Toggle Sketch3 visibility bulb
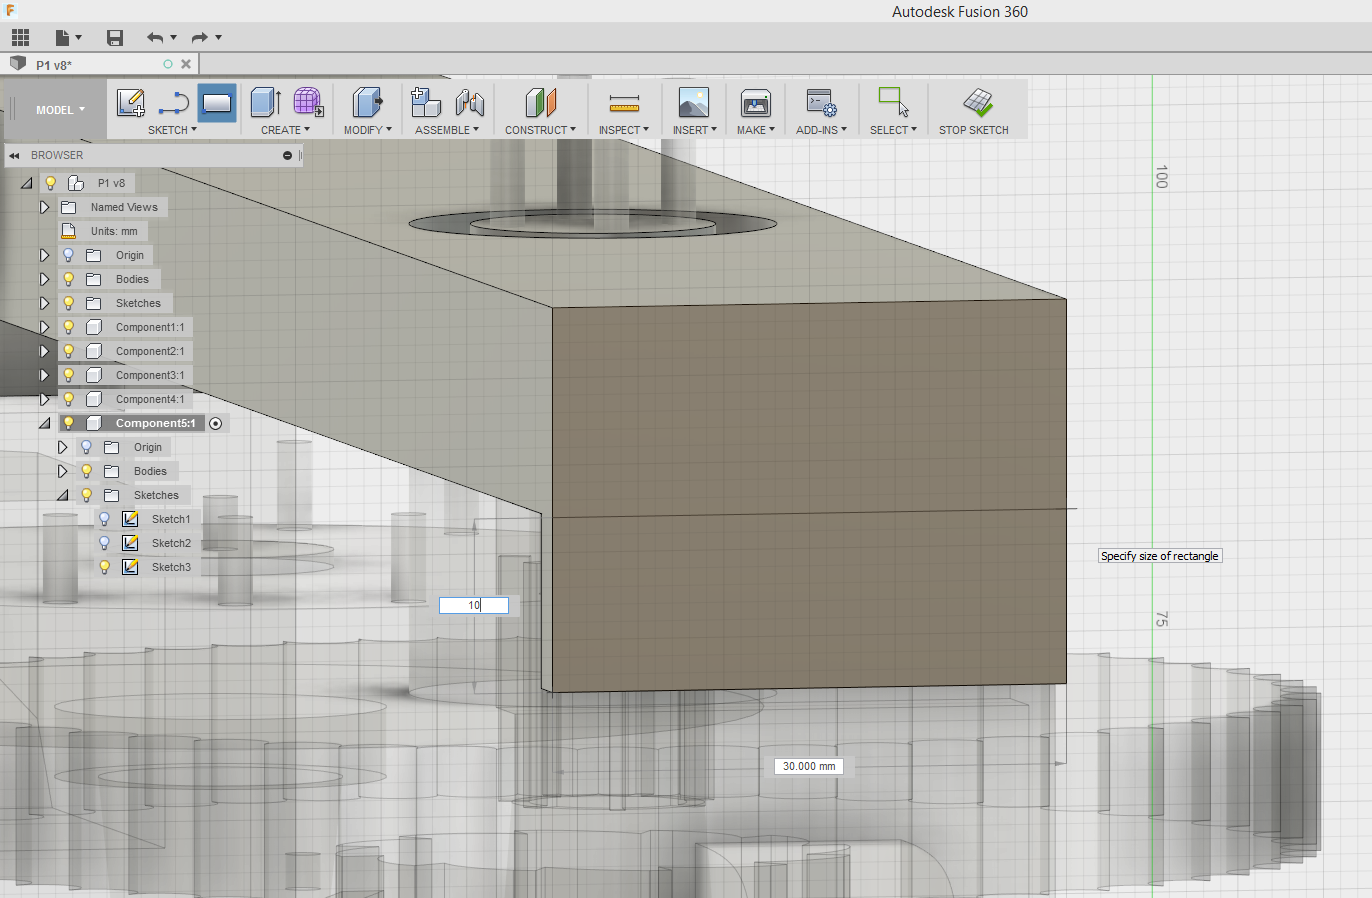 coord(104,567)
